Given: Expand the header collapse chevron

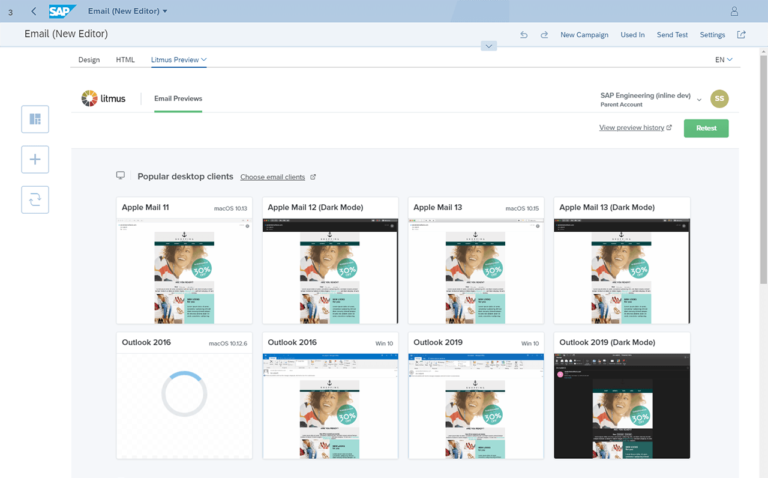Looking at the screenshot, I should pyautogui.click(x=488, y=46).
